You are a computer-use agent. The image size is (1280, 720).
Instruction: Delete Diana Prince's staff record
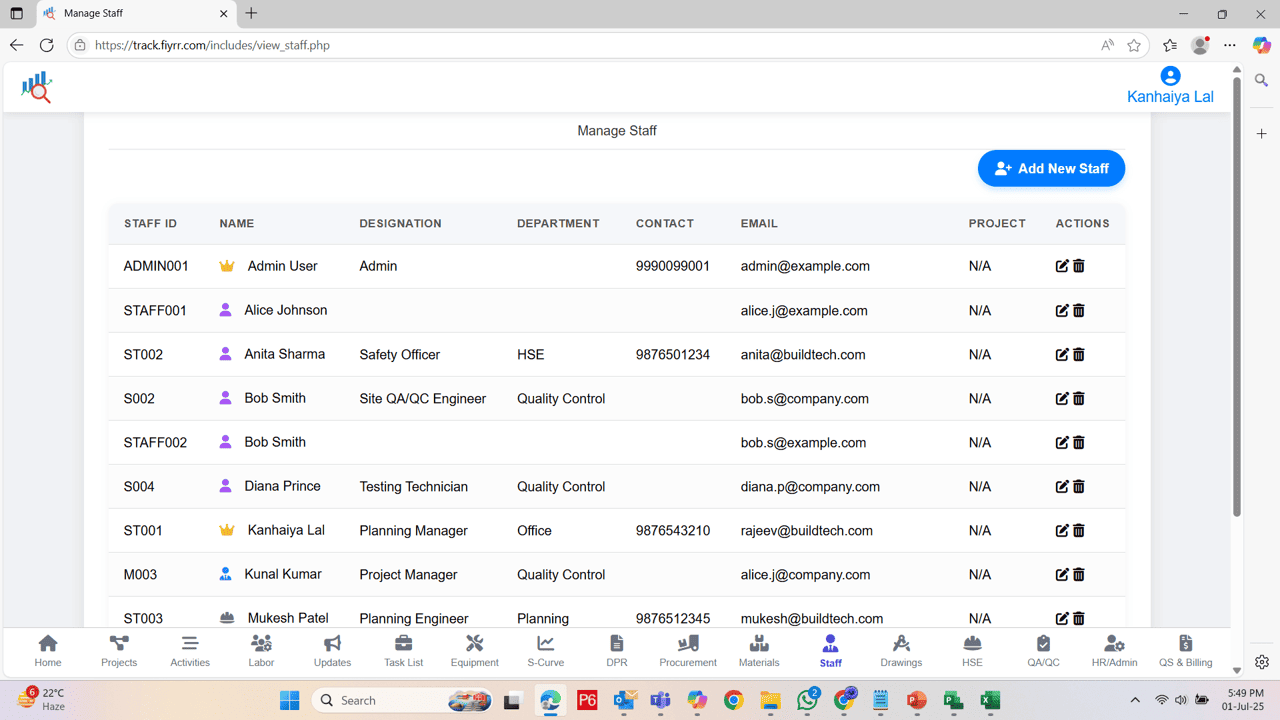point(1079,486)
